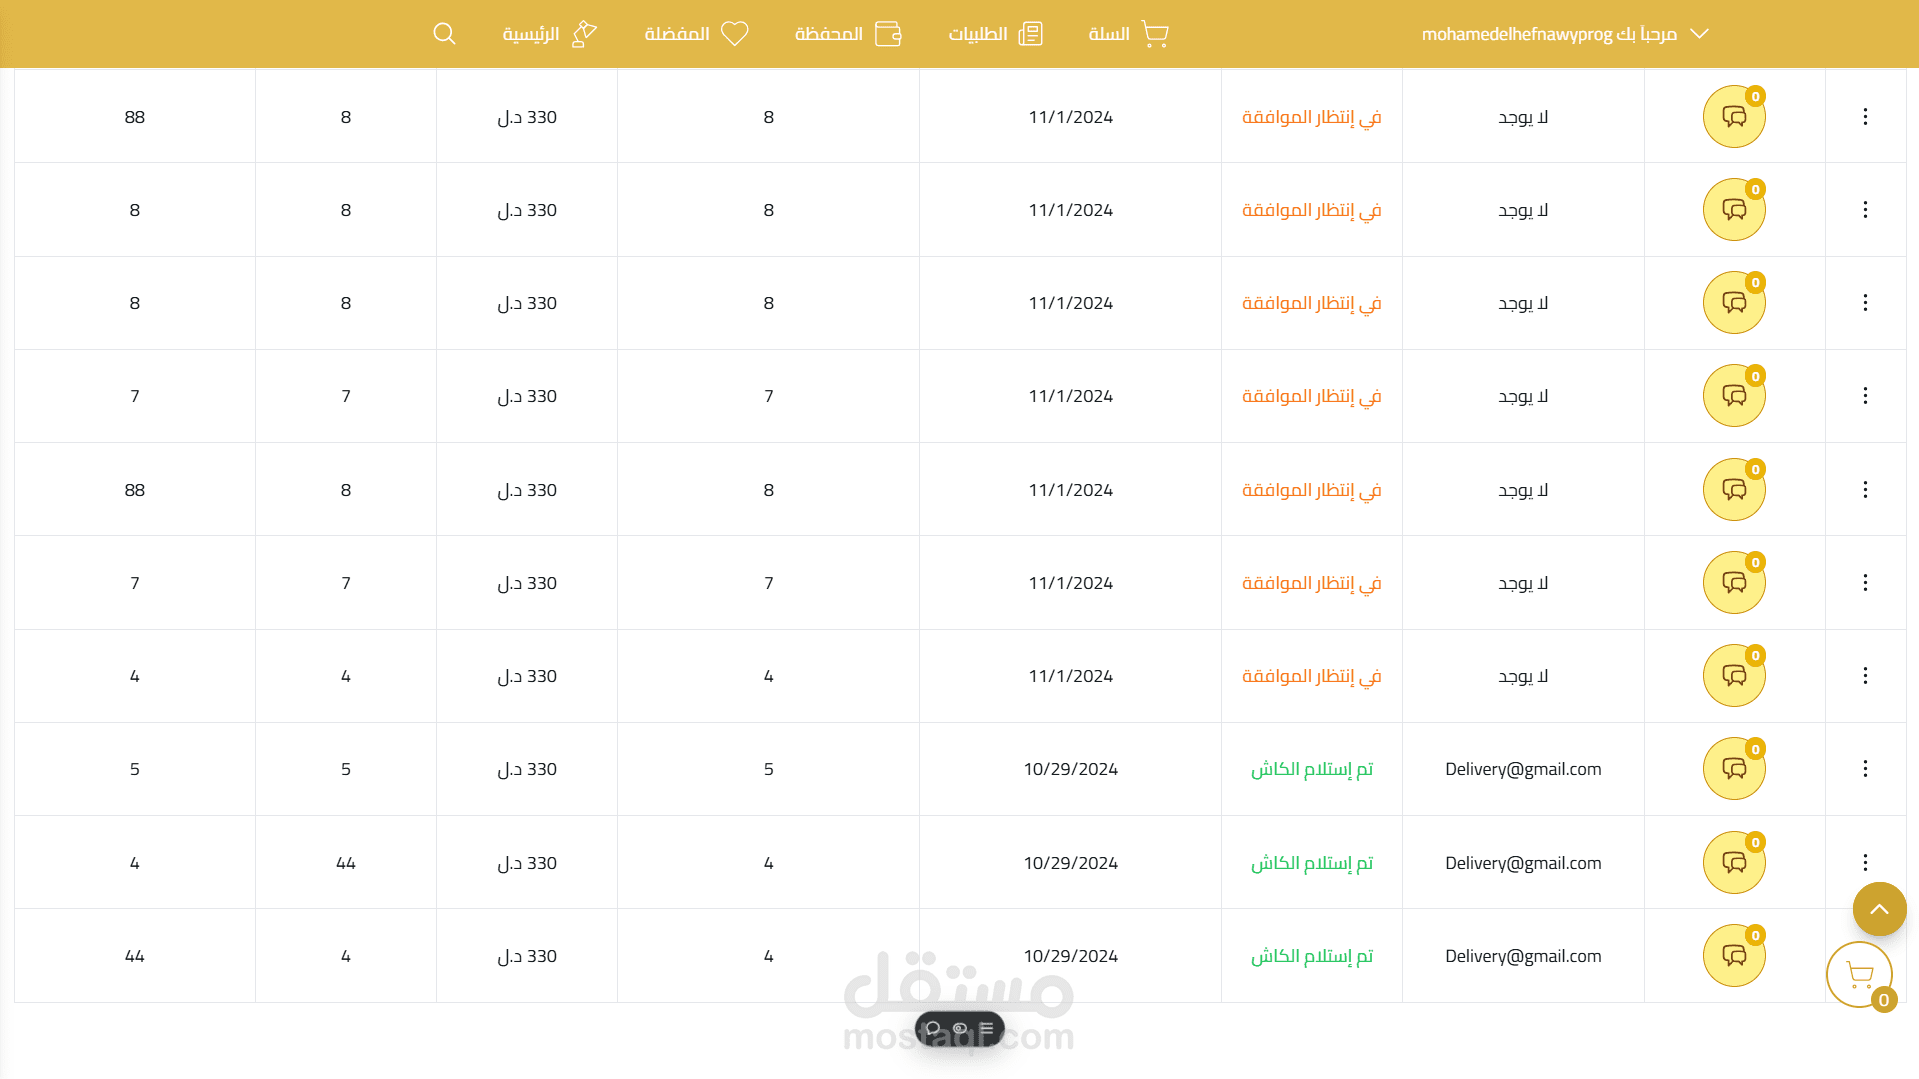The height and width of the screenshot is (1079, 1919).
Task: Open the floating cart button at bottom right
Action: pyautogui.click(x=1859, y=974)
